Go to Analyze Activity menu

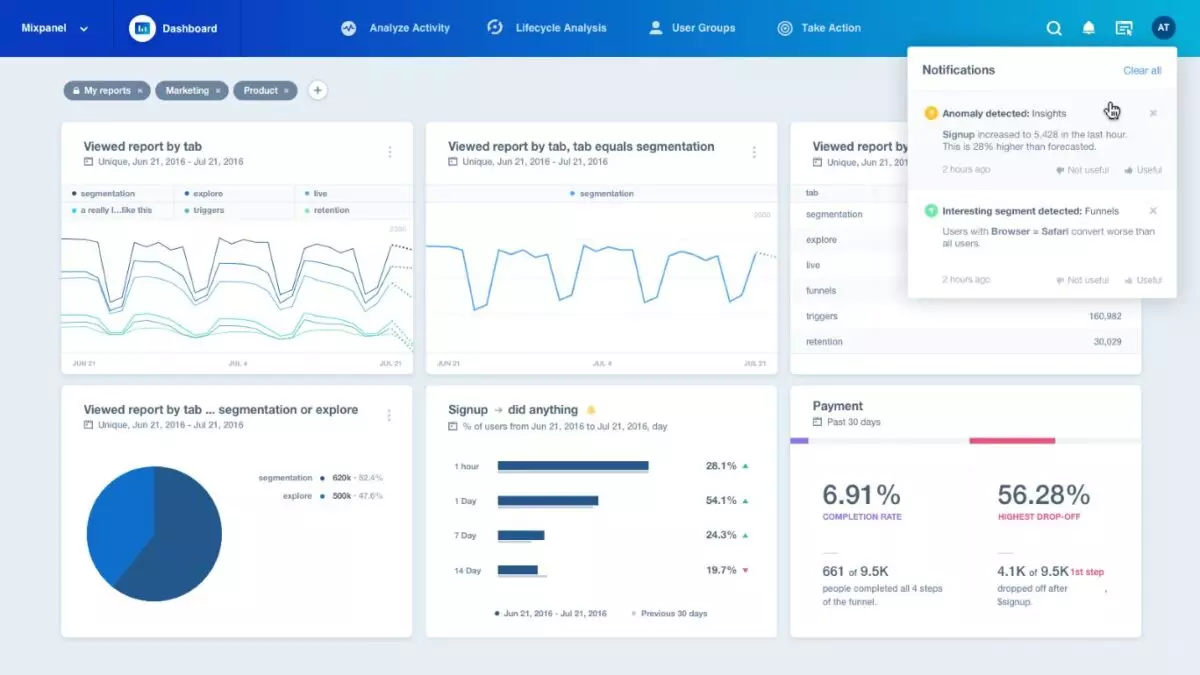pos(396,28)
